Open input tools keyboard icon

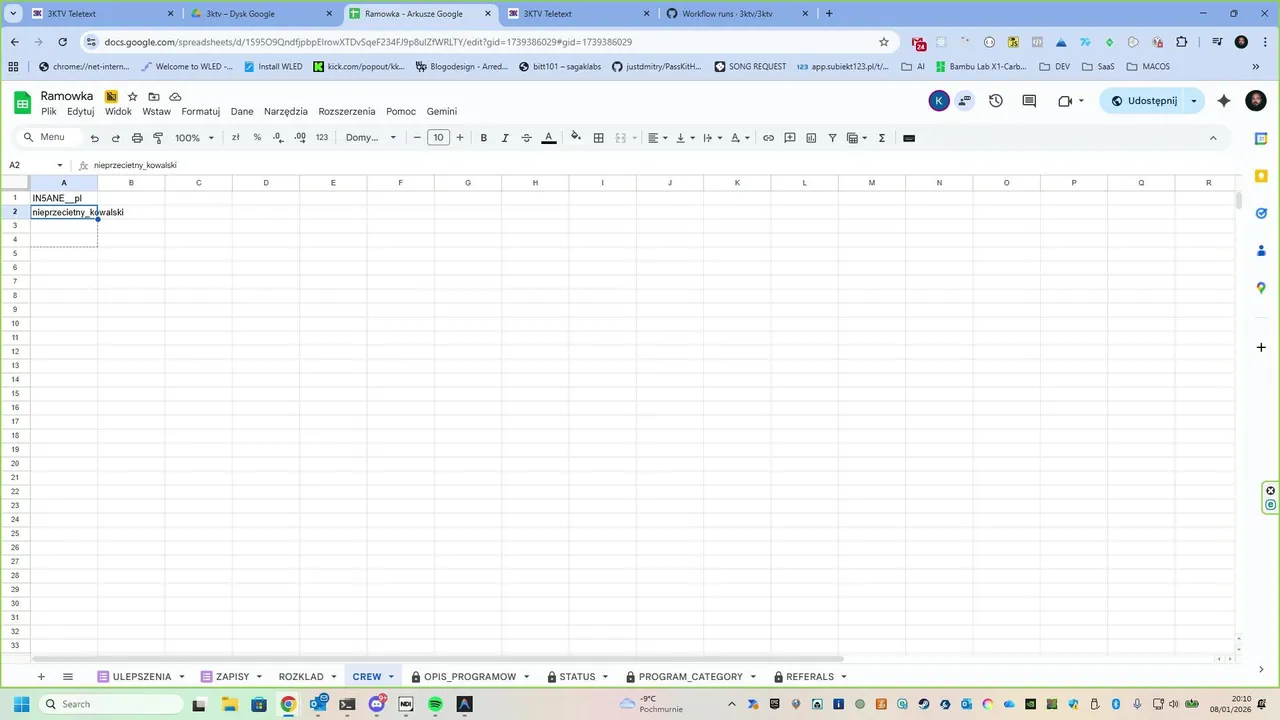[909, 138]
